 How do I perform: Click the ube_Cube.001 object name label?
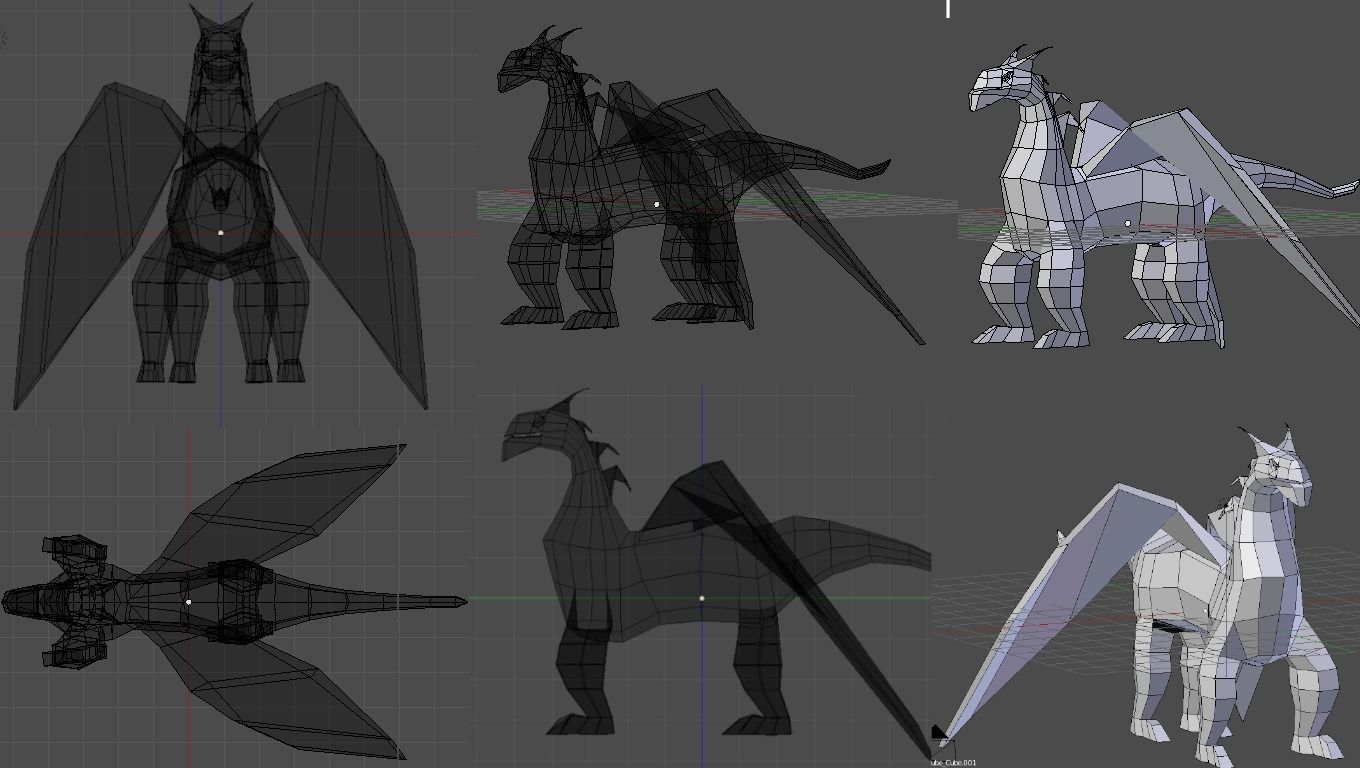[953, 763]
